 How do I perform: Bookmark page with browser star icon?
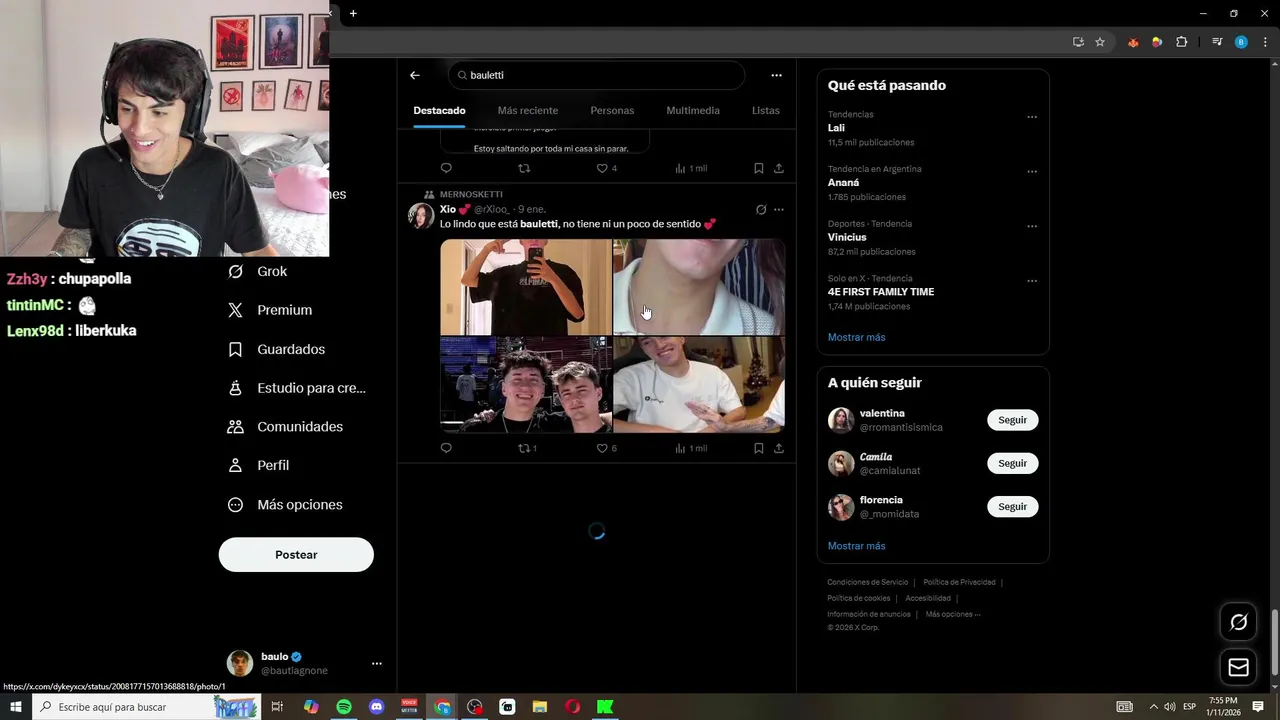coord(1100,42)
